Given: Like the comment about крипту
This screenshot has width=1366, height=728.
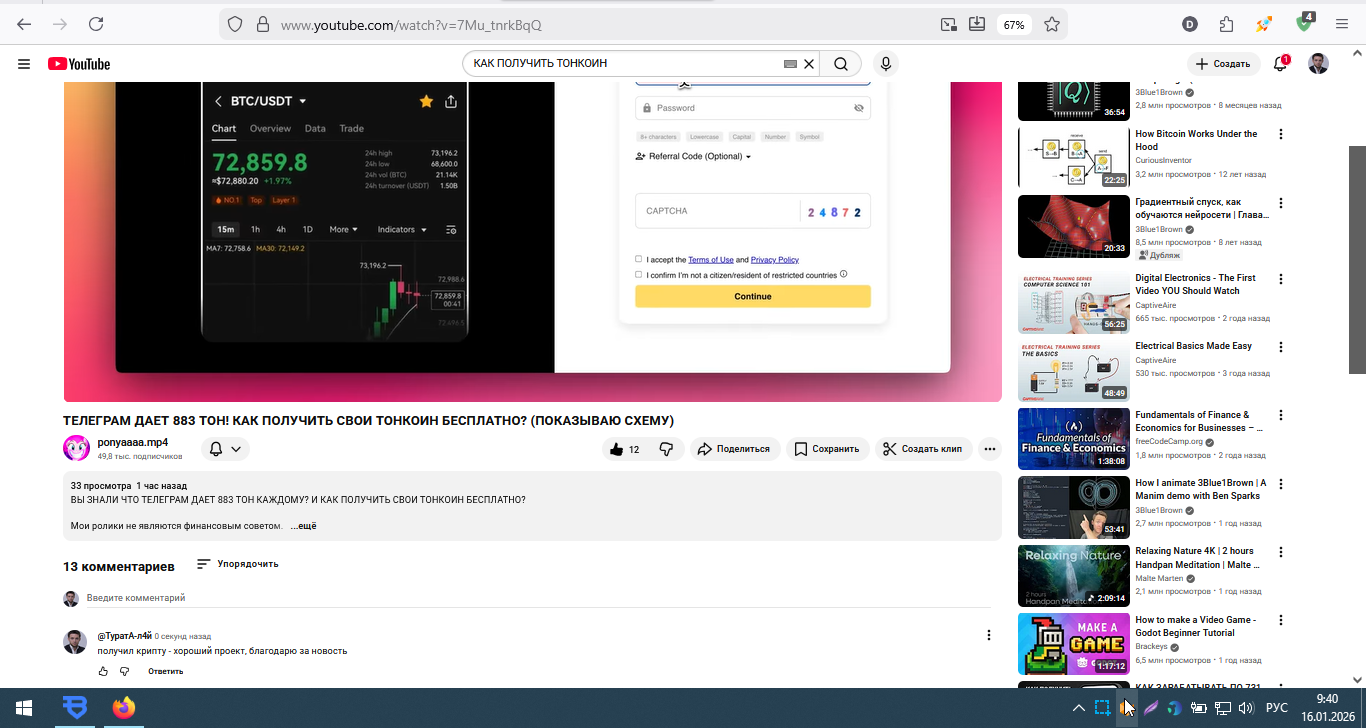Looking at the screenshot, I should click(x=103, y=671).
